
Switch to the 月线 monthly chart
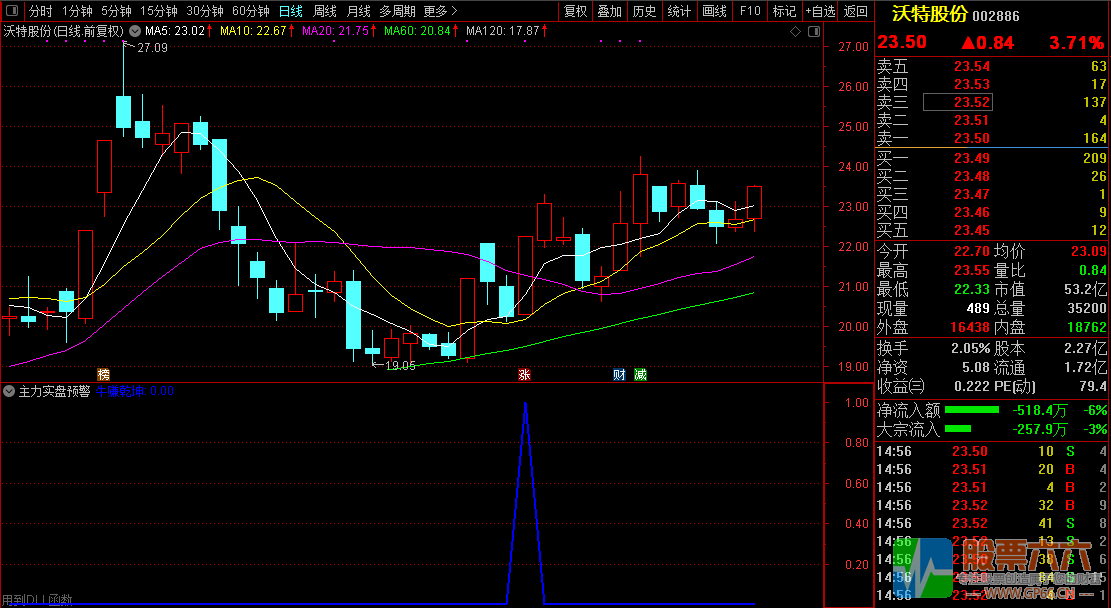[359, 11]
